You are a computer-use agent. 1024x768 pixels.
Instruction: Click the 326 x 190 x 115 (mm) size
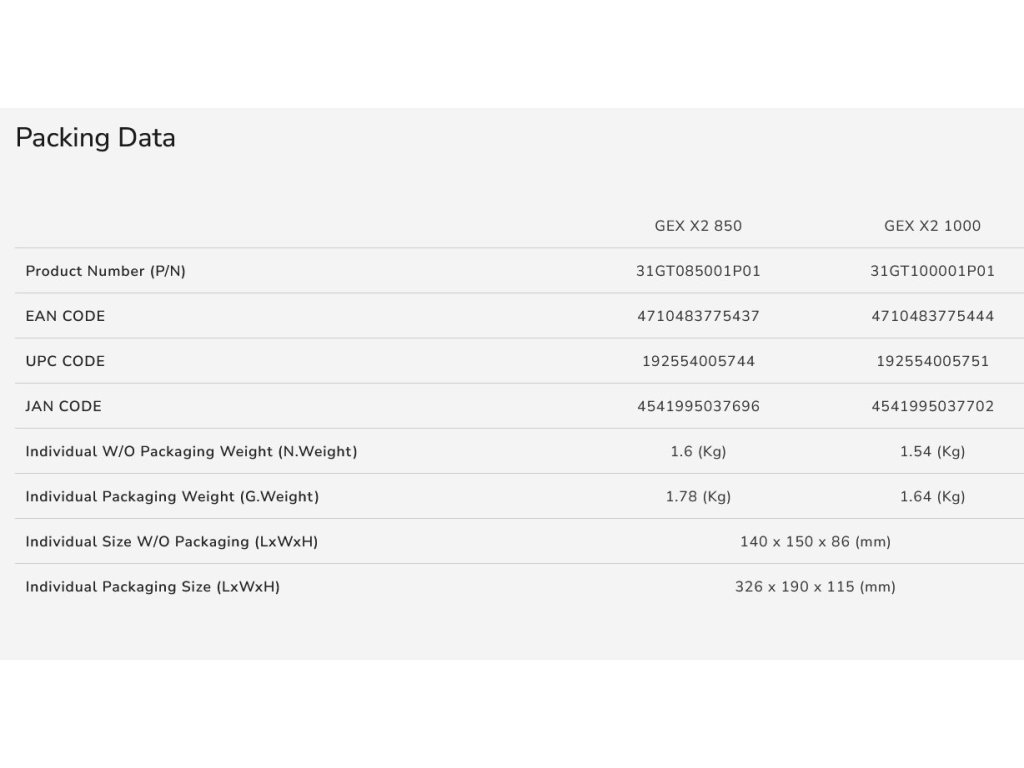[x=815, y=586]
